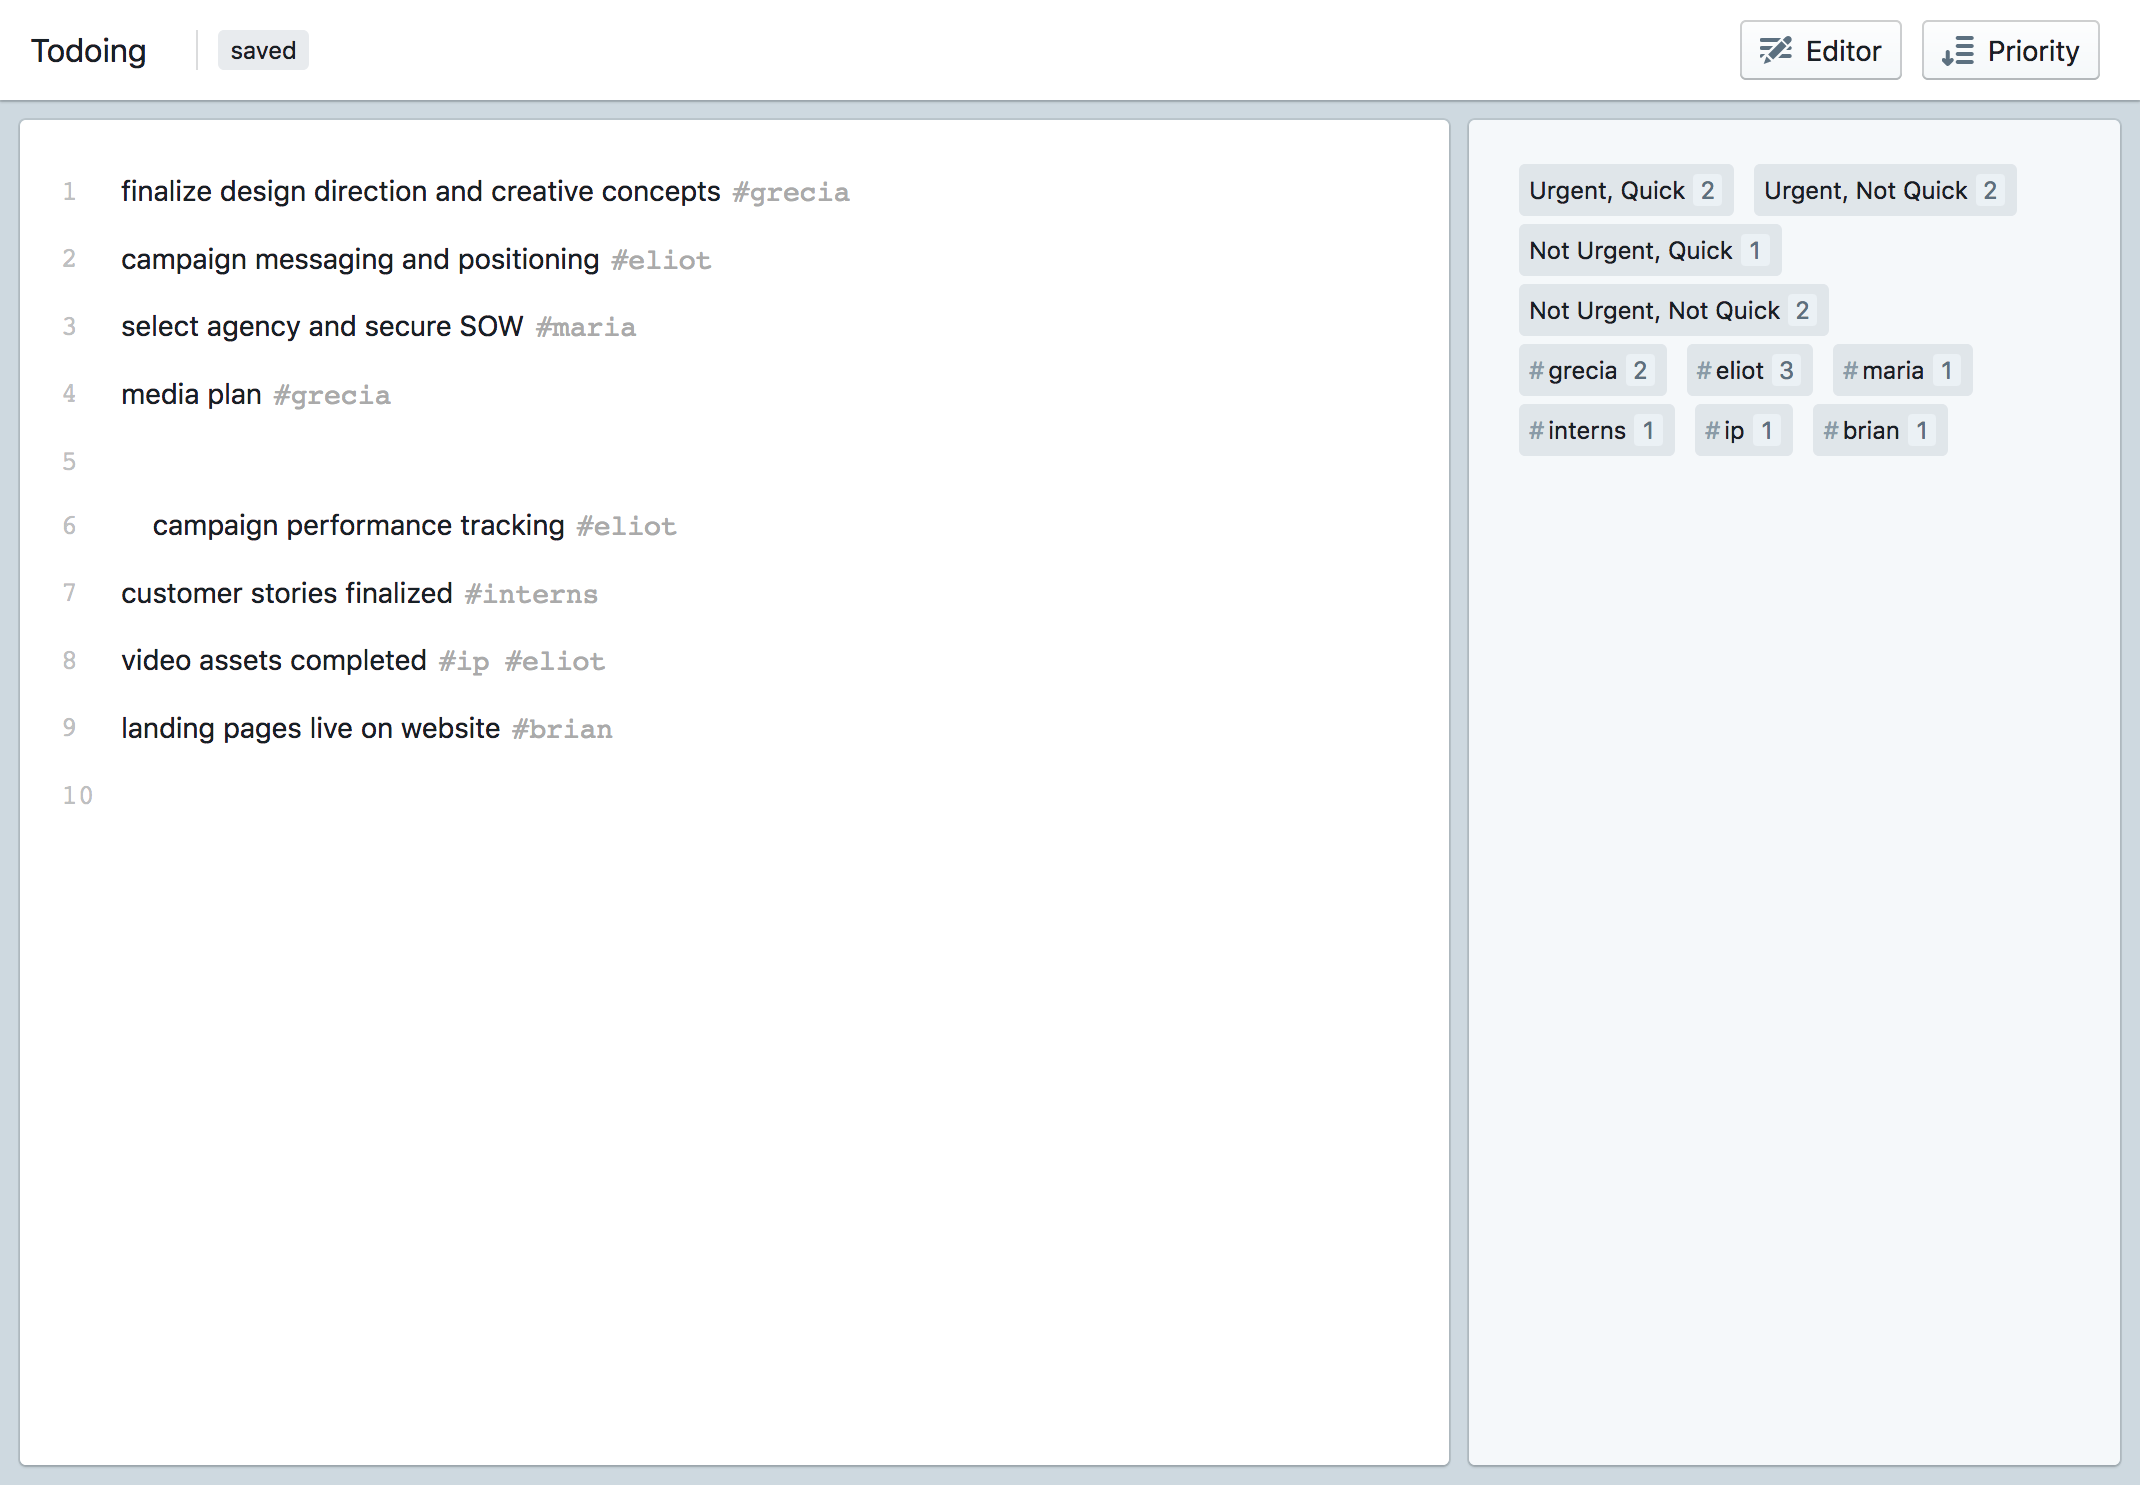Select the #brian tag filter chip
The image size is (2140, 1486).
click(x=1879, y=430)
